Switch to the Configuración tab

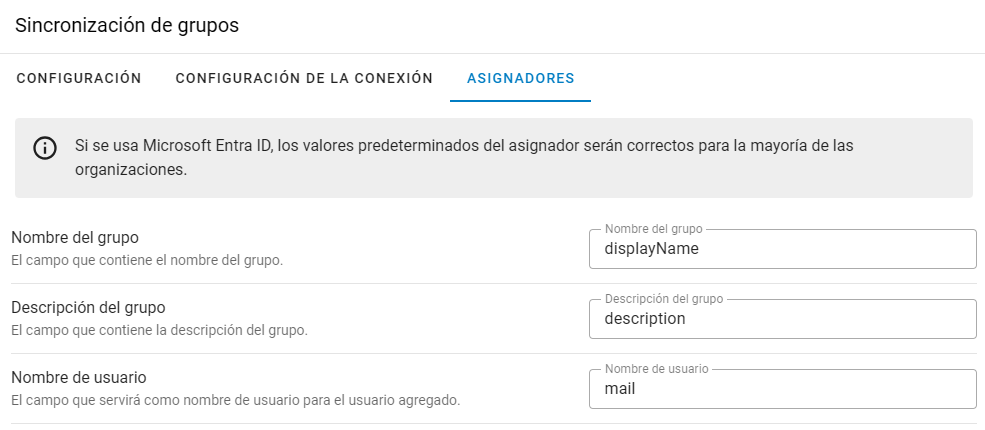79,78
